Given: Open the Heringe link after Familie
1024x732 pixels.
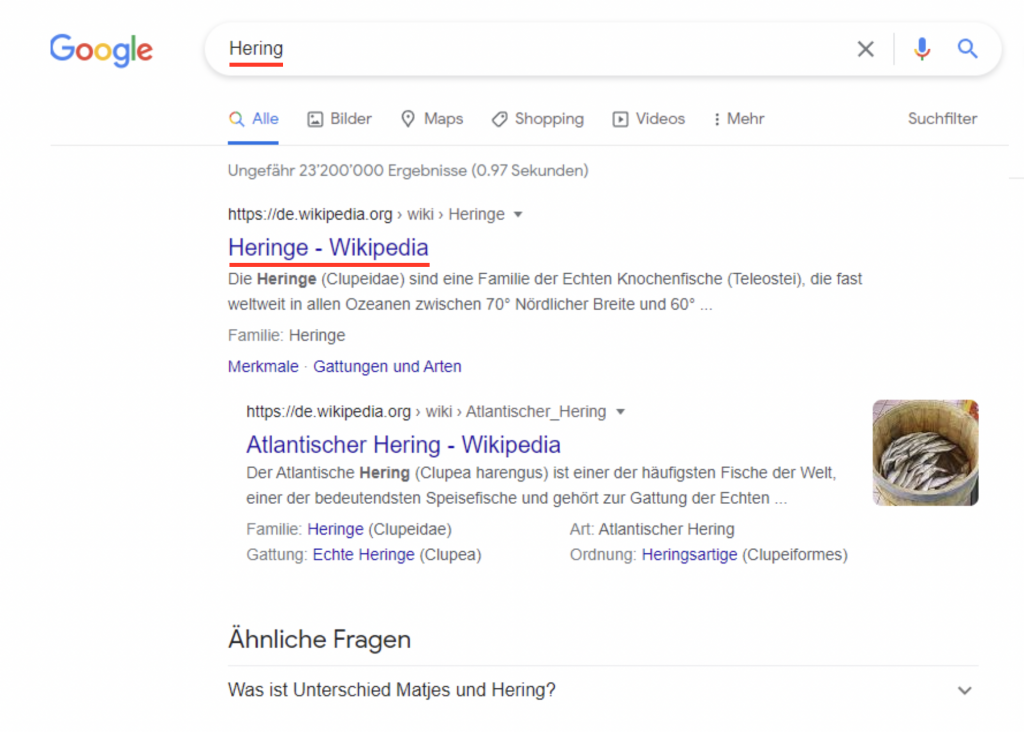Looking at the screenshot, I should coord(336,529).
